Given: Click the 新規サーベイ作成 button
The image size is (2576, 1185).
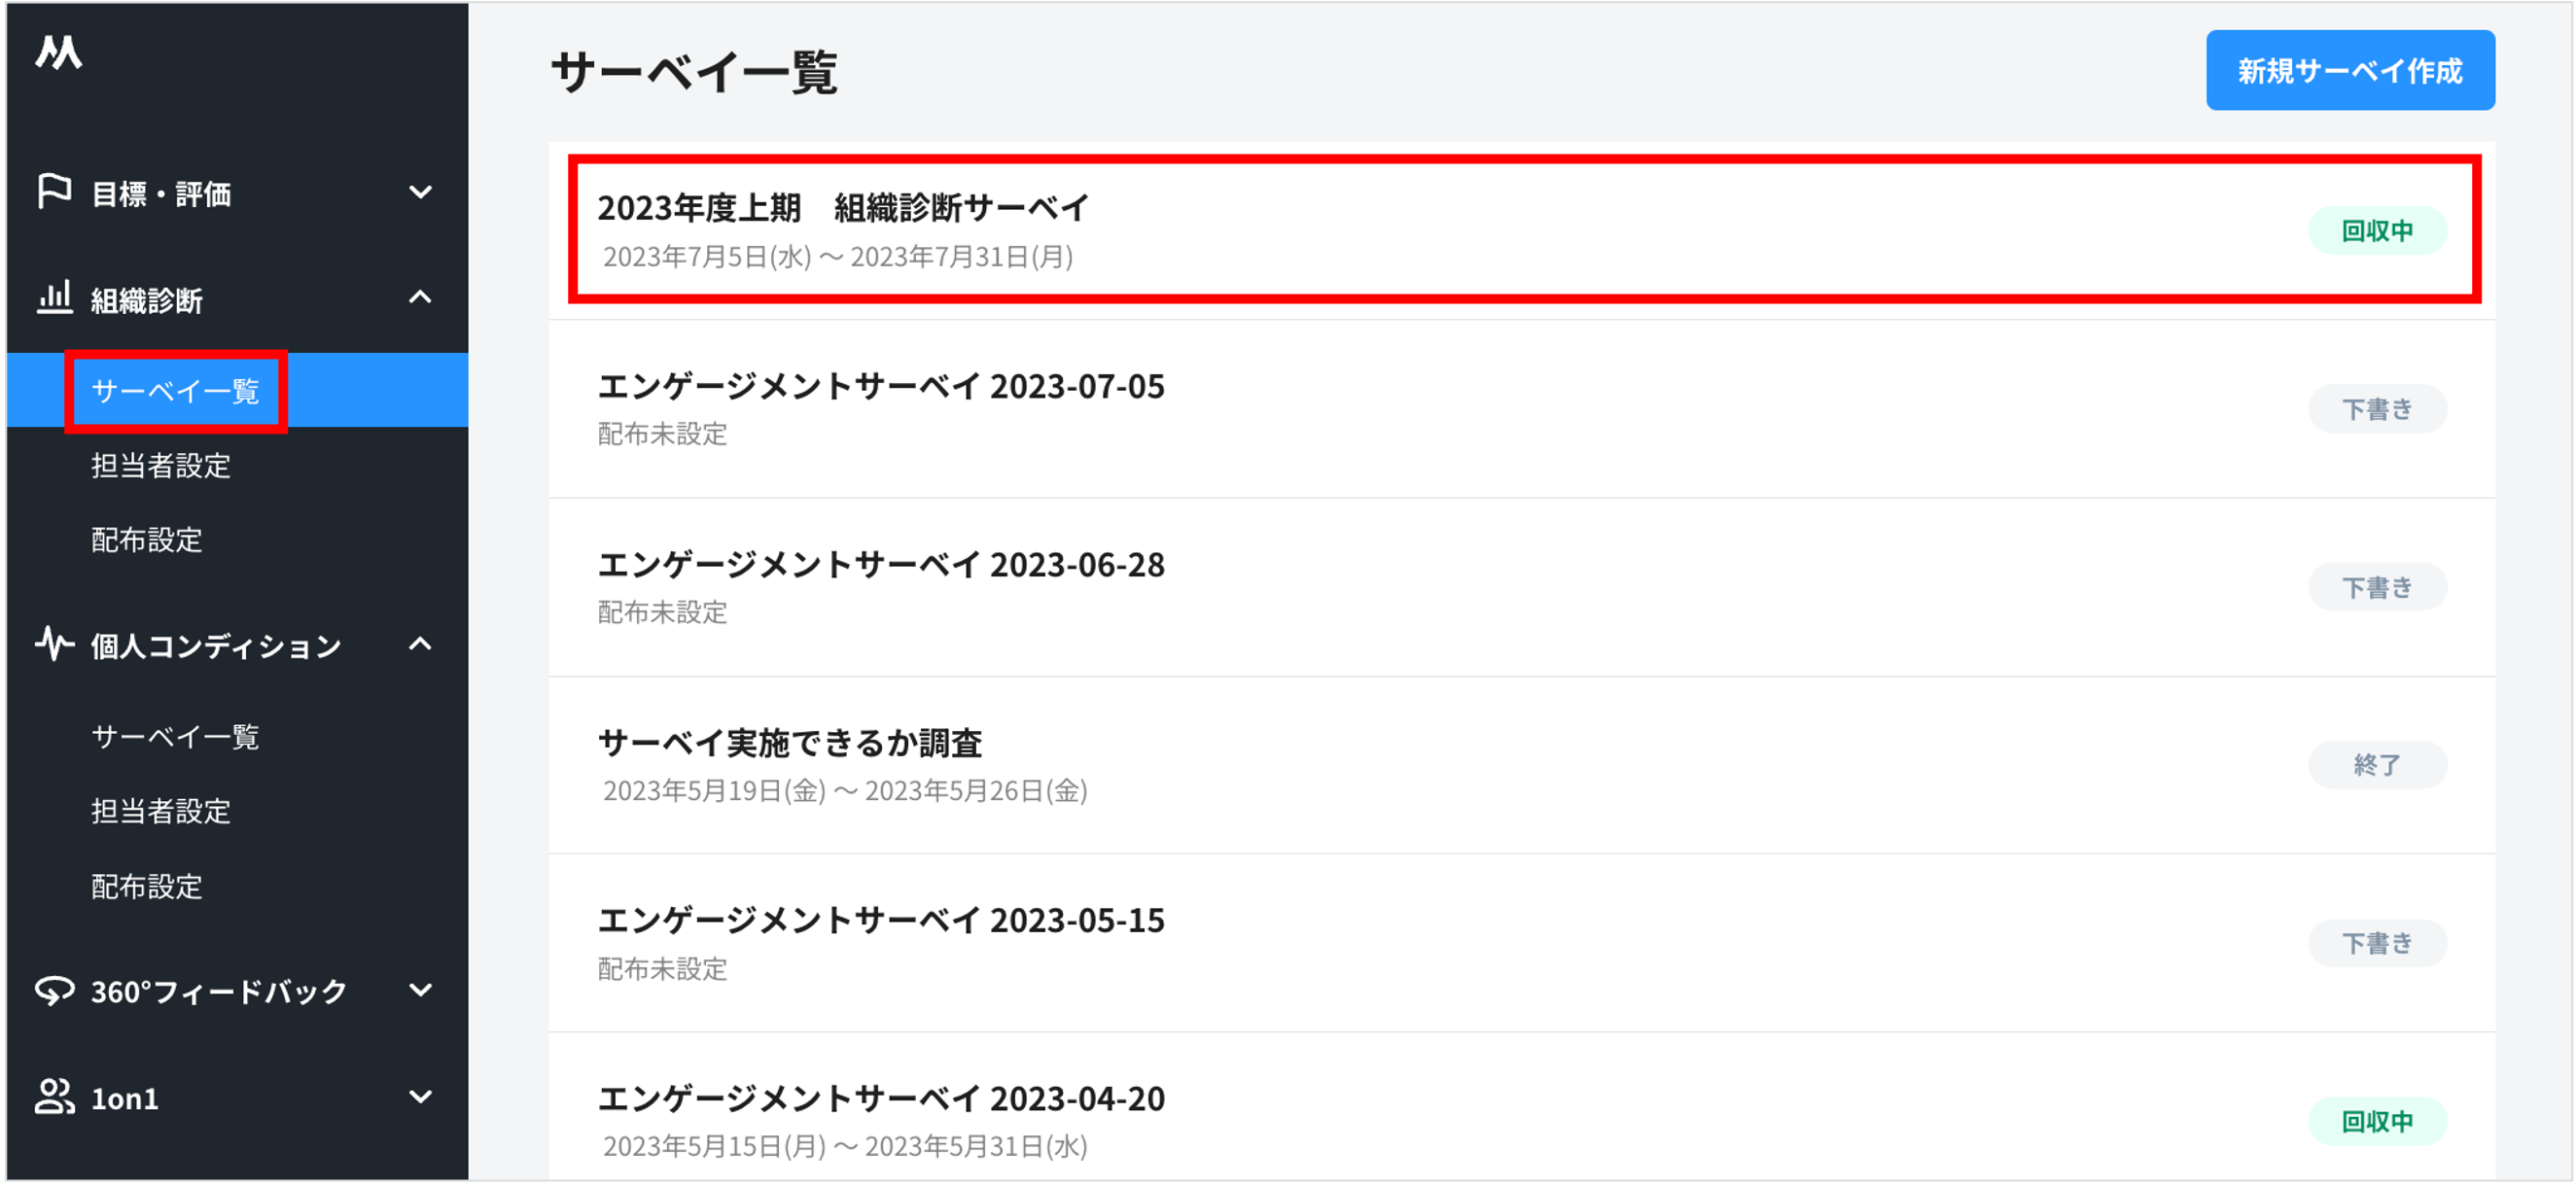Looking at the screenshot, I should pos(2350,70).
